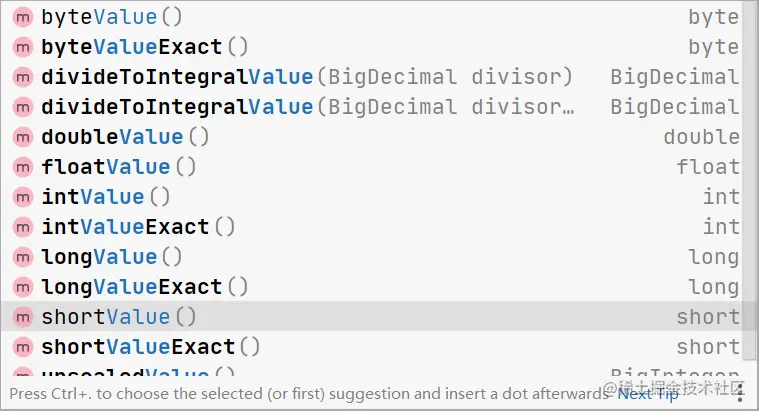The height and width of the screenshot is (411, 759).
Task: Click the method icon beside byteValue()
Action: point(23,17)
